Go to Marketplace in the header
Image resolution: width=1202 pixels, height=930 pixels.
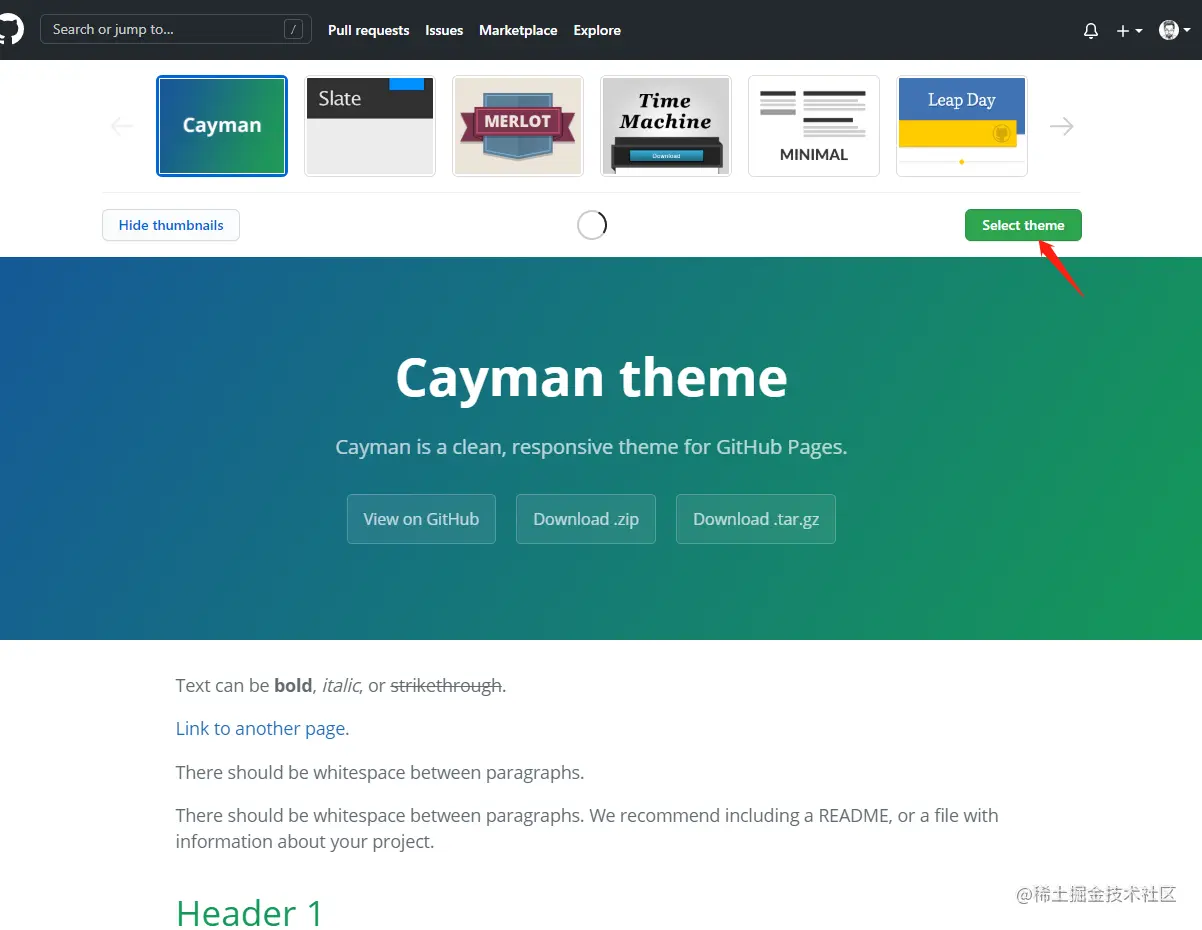click(x=518, y=30)
